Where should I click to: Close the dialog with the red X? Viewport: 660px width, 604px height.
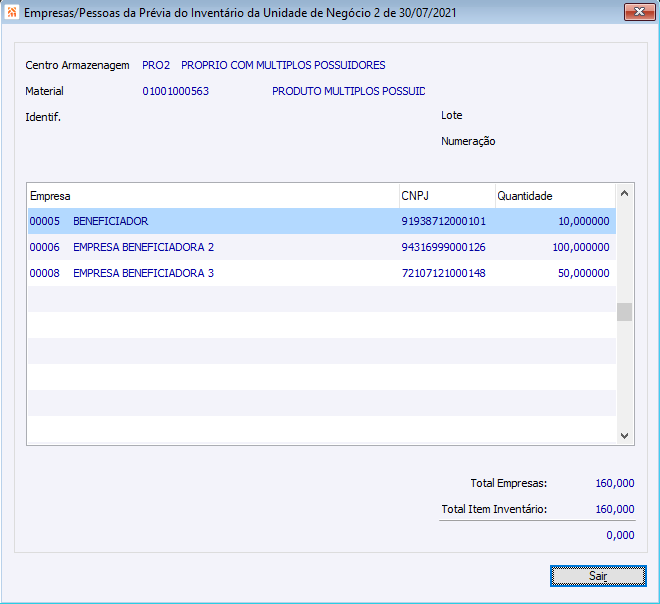point(639,12)
